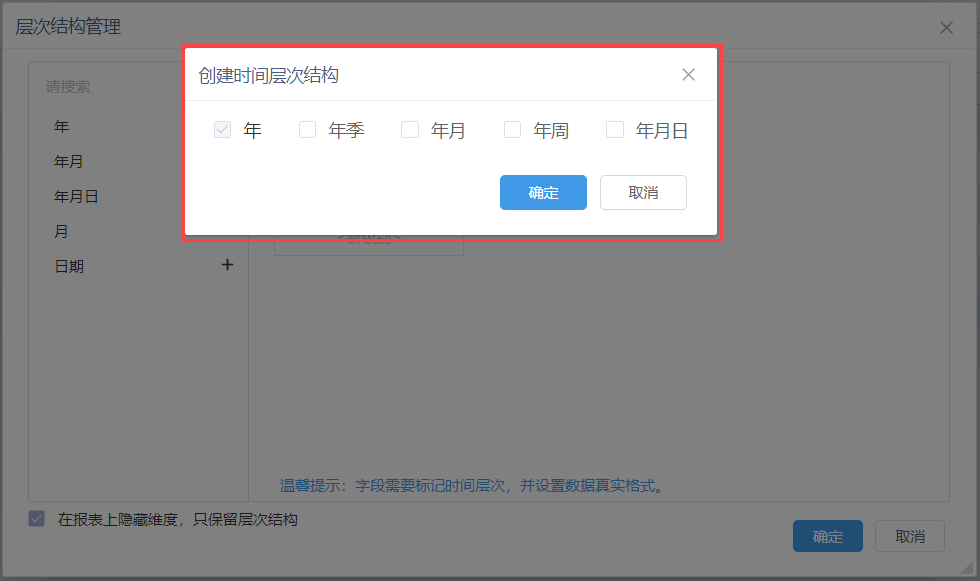Check the 年季 checkbox

pos(308,130)
